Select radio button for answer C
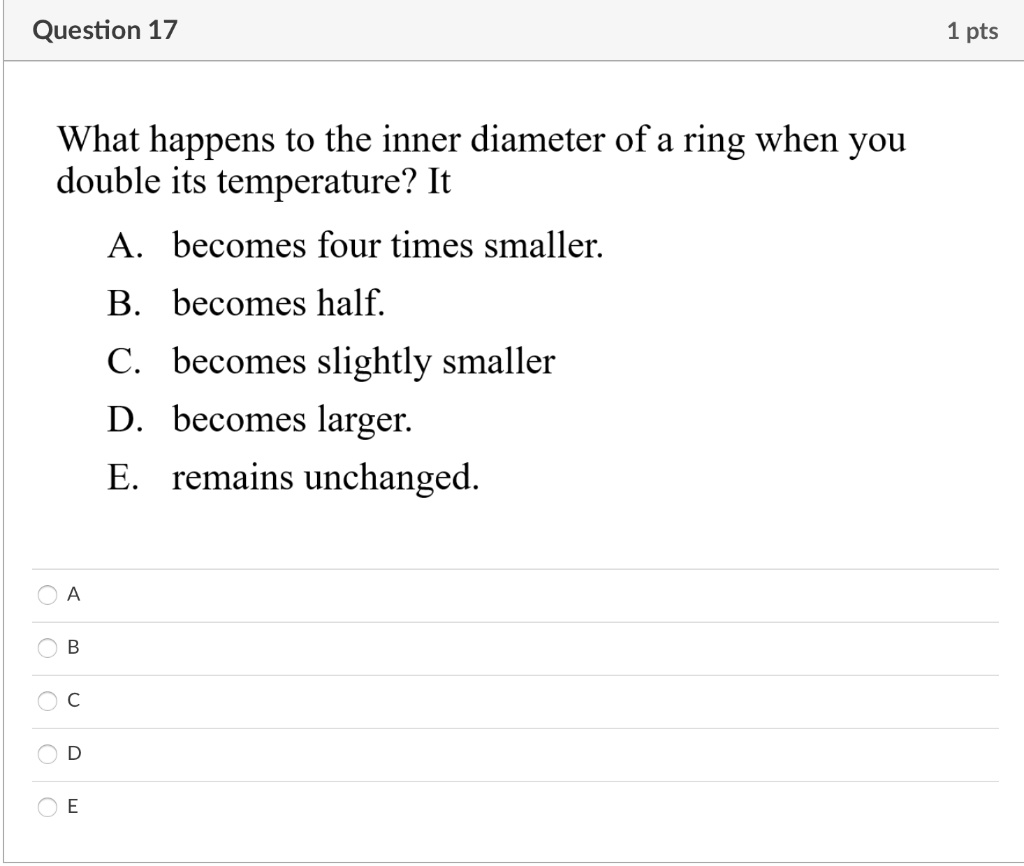 click(47, 701)
